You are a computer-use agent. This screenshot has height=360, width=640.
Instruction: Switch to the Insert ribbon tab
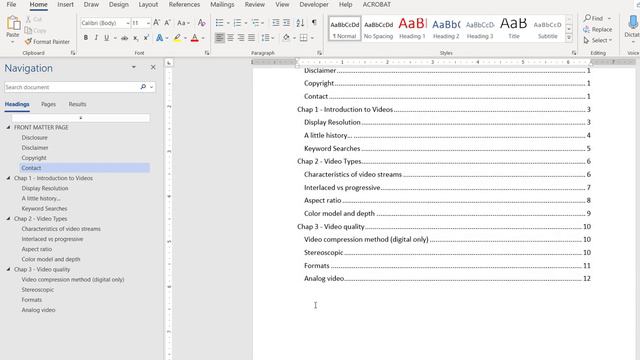[65, 4]
